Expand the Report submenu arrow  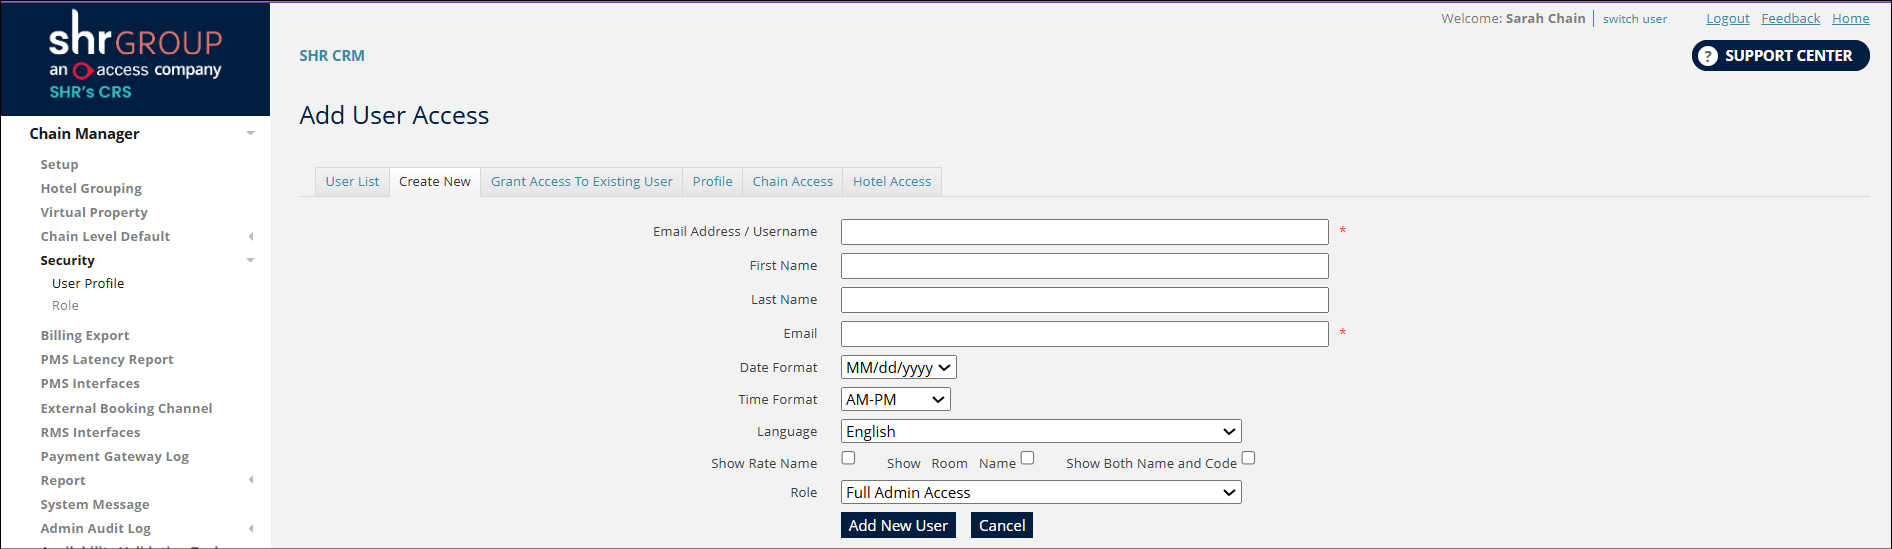pyautogui.click(x=251, y=480)
